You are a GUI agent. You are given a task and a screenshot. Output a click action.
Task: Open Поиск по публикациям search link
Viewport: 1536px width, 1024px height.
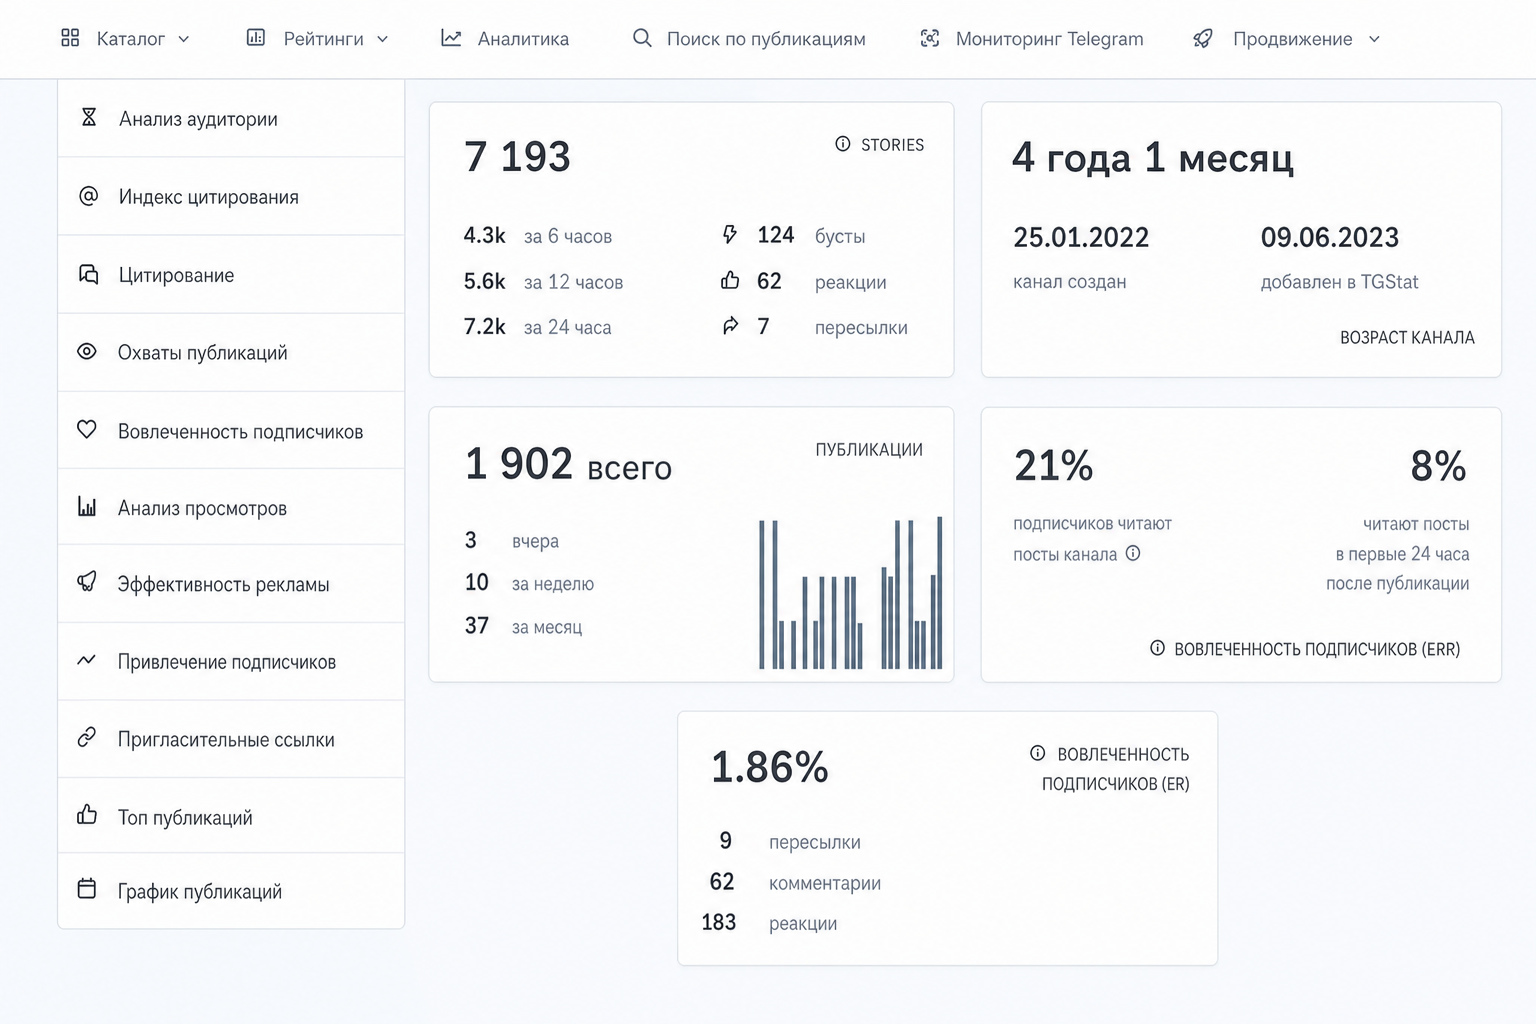coord(749,39)
